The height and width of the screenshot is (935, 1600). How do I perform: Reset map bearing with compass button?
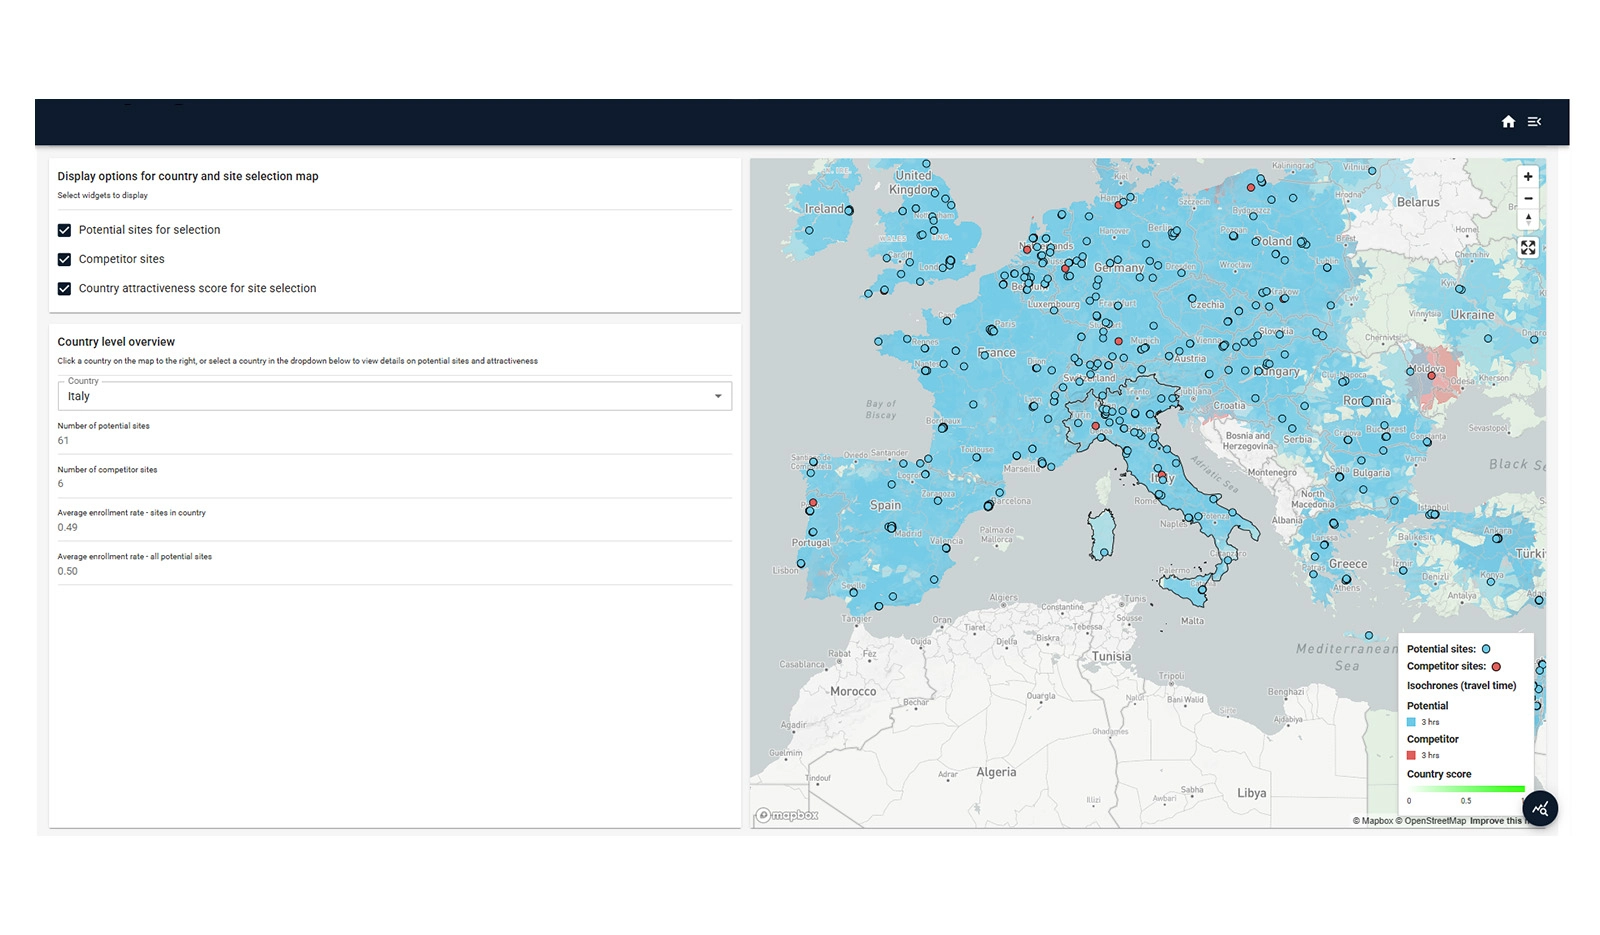click(1528, 219)
